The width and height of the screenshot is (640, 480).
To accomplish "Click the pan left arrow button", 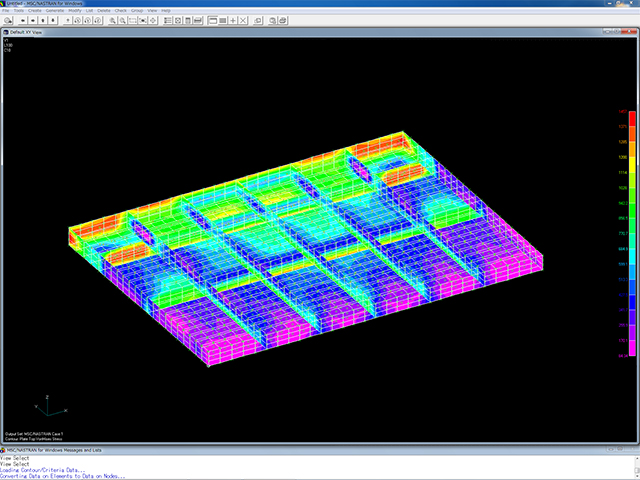I will [x=21, y=20].
